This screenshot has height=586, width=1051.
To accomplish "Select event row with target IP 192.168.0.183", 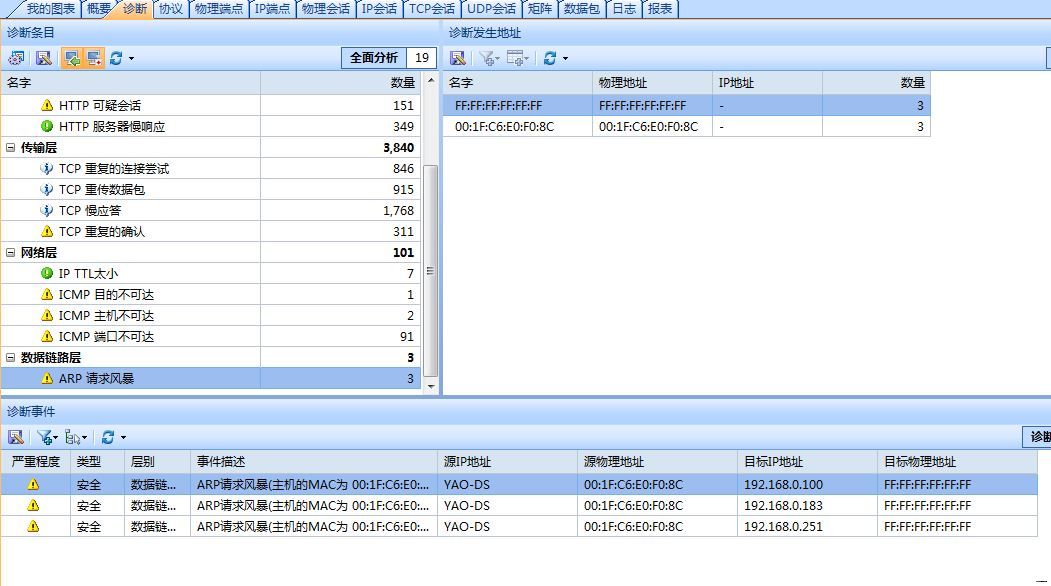I will pyautogui.click(x=783, y=506).
